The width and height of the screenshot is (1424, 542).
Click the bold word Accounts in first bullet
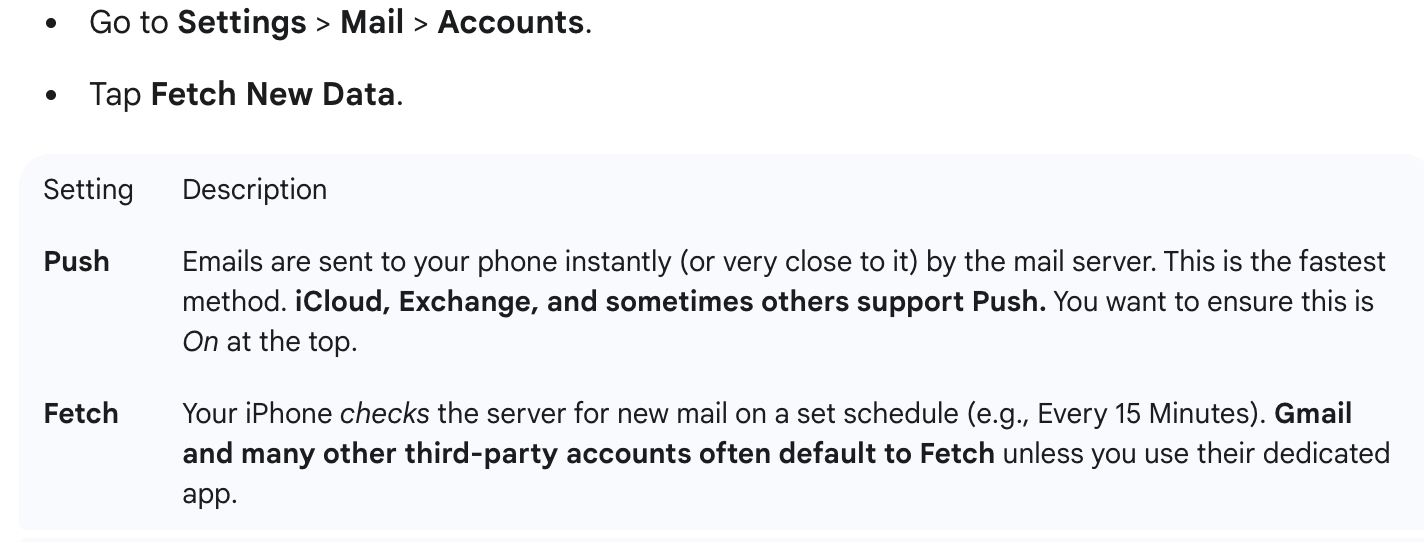tap(511, 22)
